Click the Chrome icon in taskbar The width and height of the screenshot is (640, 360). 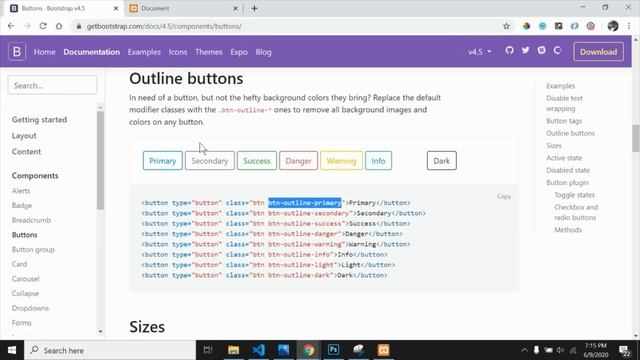[308, 350]
